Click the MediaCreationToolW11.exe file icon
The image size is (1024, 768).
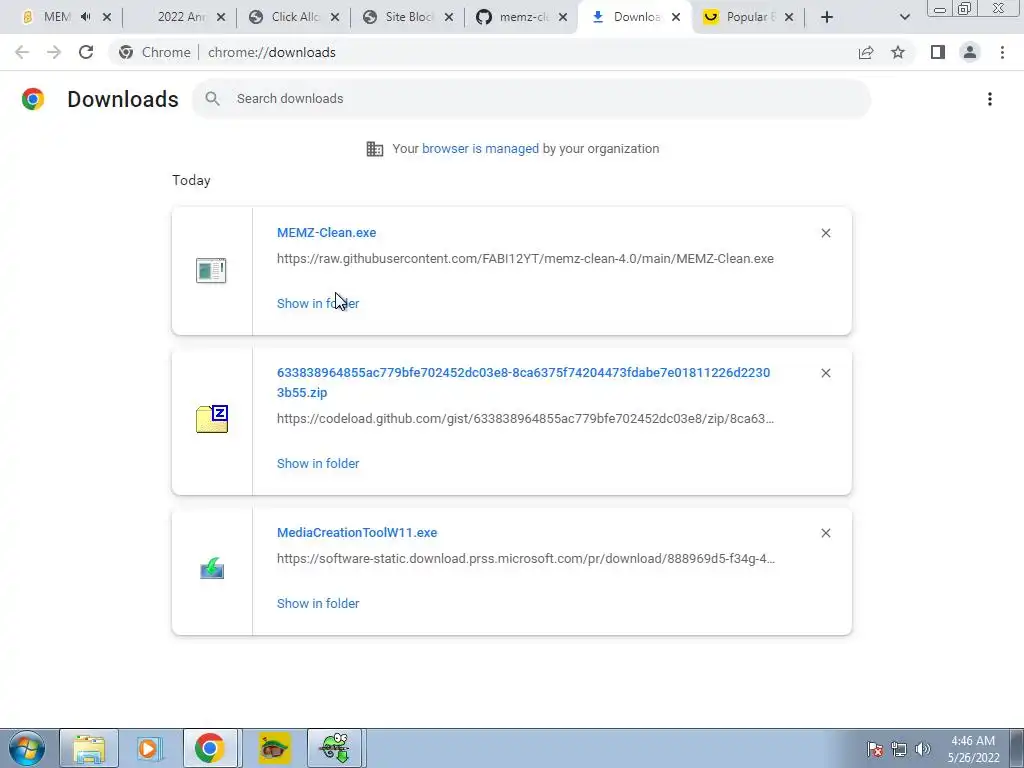pyautogui.click(x=212, y=568)
